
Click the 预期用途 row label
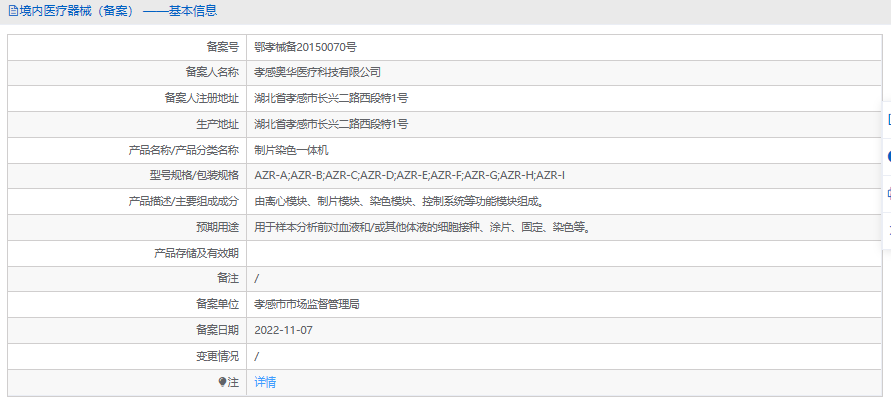pos(217,227)
